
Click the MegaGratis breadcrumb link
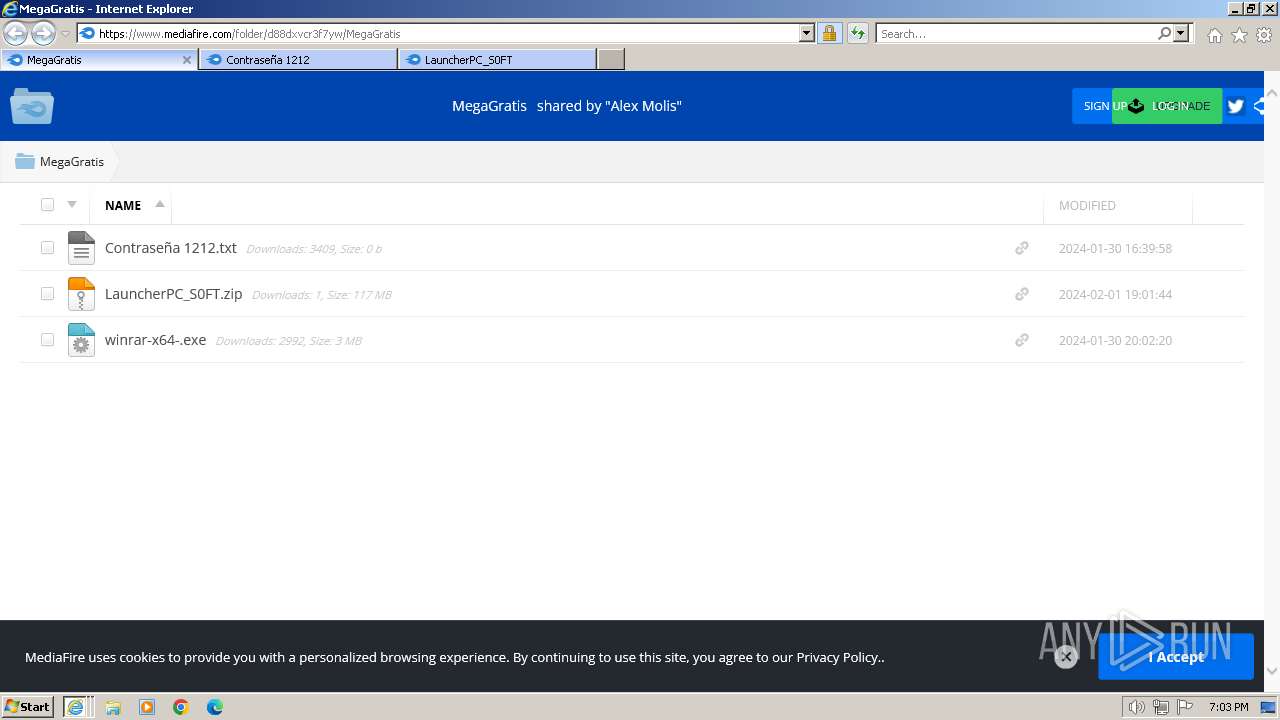72,161
